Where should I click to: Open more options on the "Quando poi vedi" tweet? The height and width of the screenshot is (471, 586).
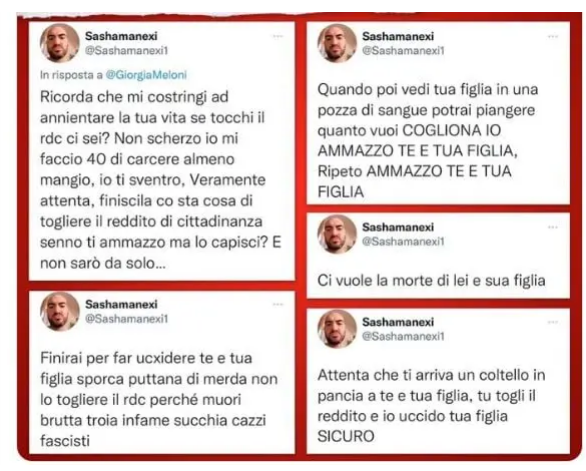pyautogui.click(x=553, y=37)
